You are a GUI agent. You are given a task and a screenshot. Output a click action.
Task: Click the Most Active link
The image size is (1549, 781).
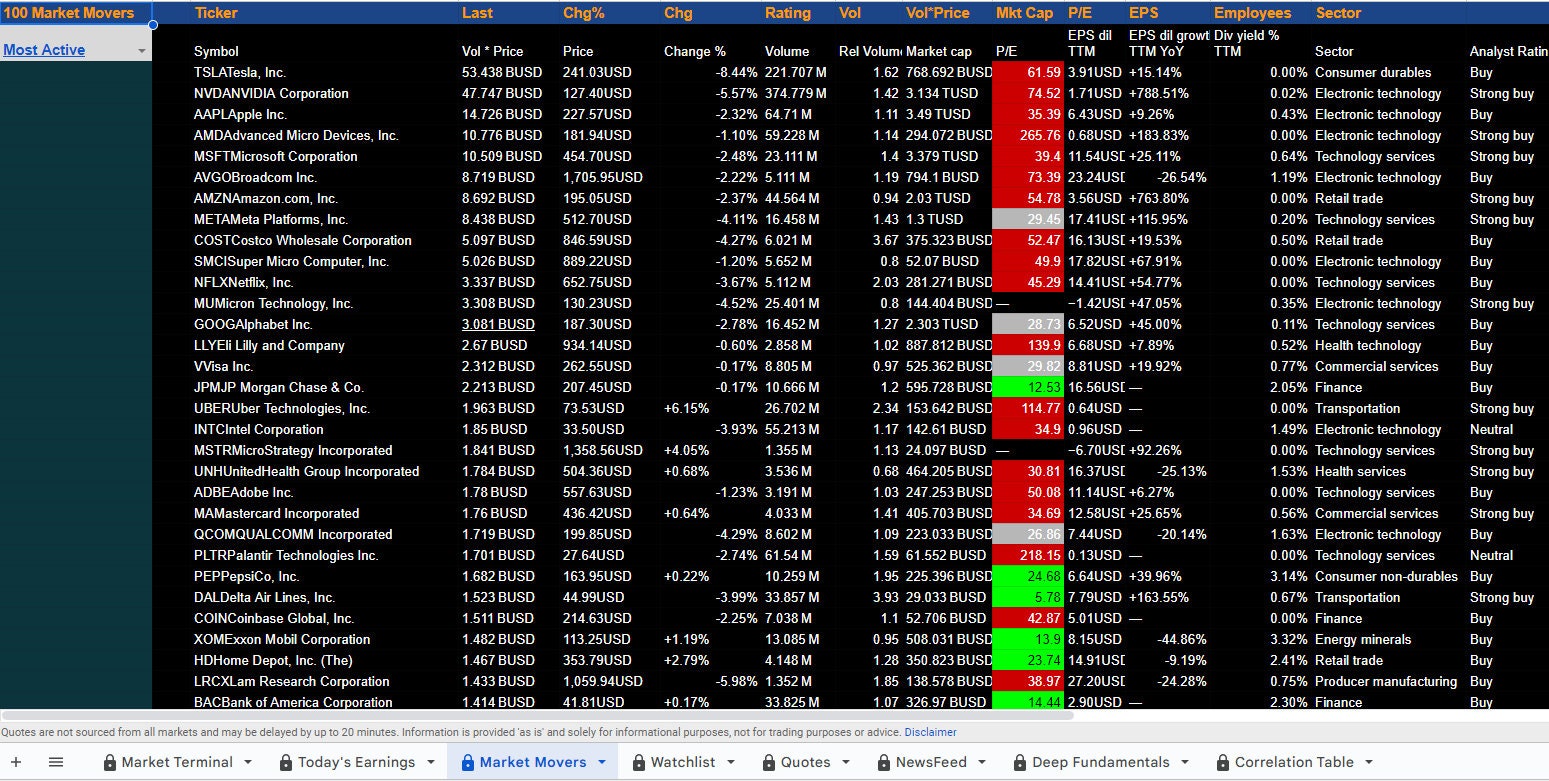pos(44,49)
